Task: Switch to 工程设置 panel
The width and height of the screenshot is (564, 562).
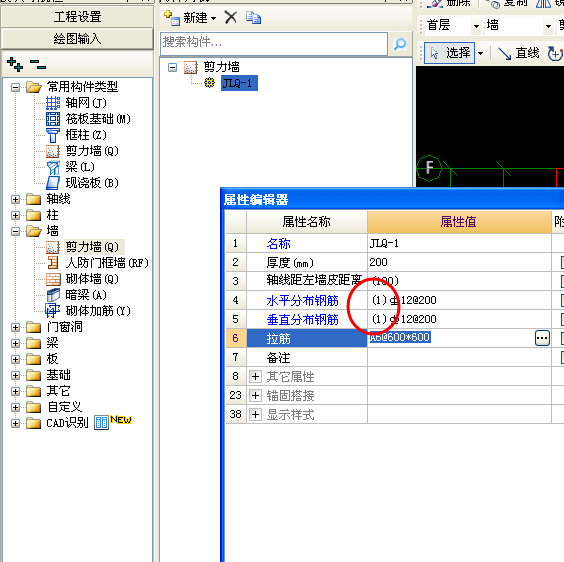Action: coord(77,17)
